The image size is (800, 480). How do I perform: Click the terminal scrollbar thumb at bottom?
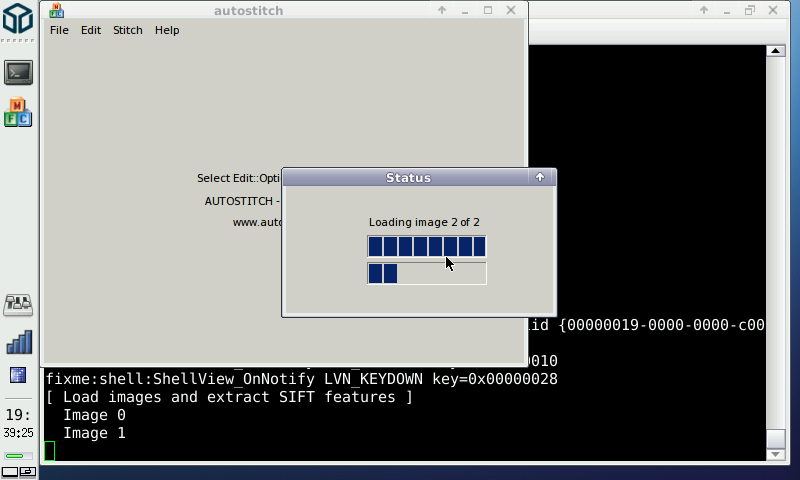775,438
